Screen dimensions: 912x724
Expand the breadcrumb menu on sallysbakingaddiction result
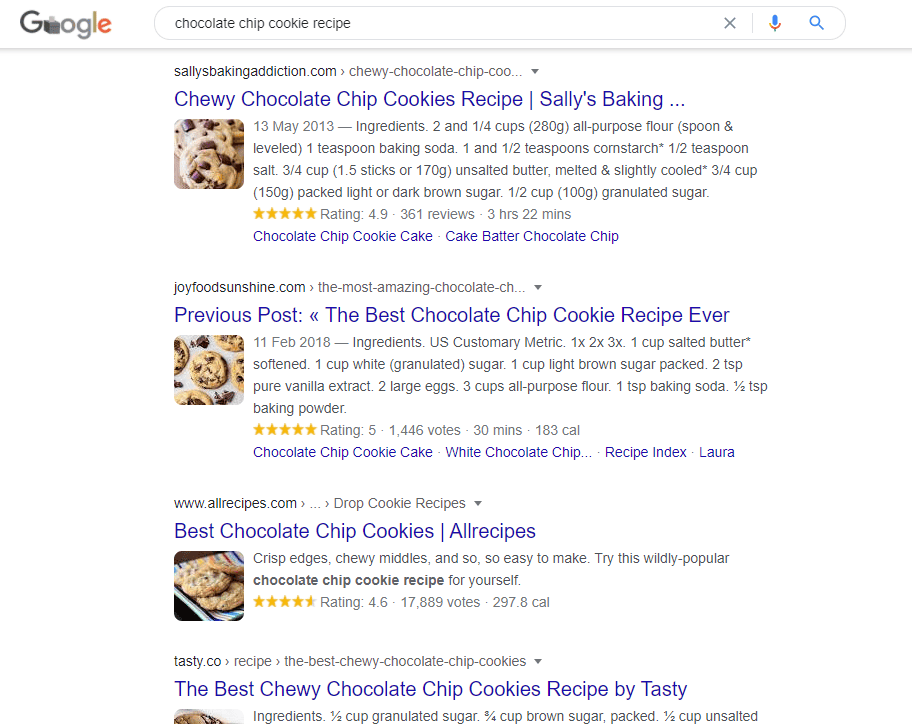pyautogui.click(x=536, y=71)
